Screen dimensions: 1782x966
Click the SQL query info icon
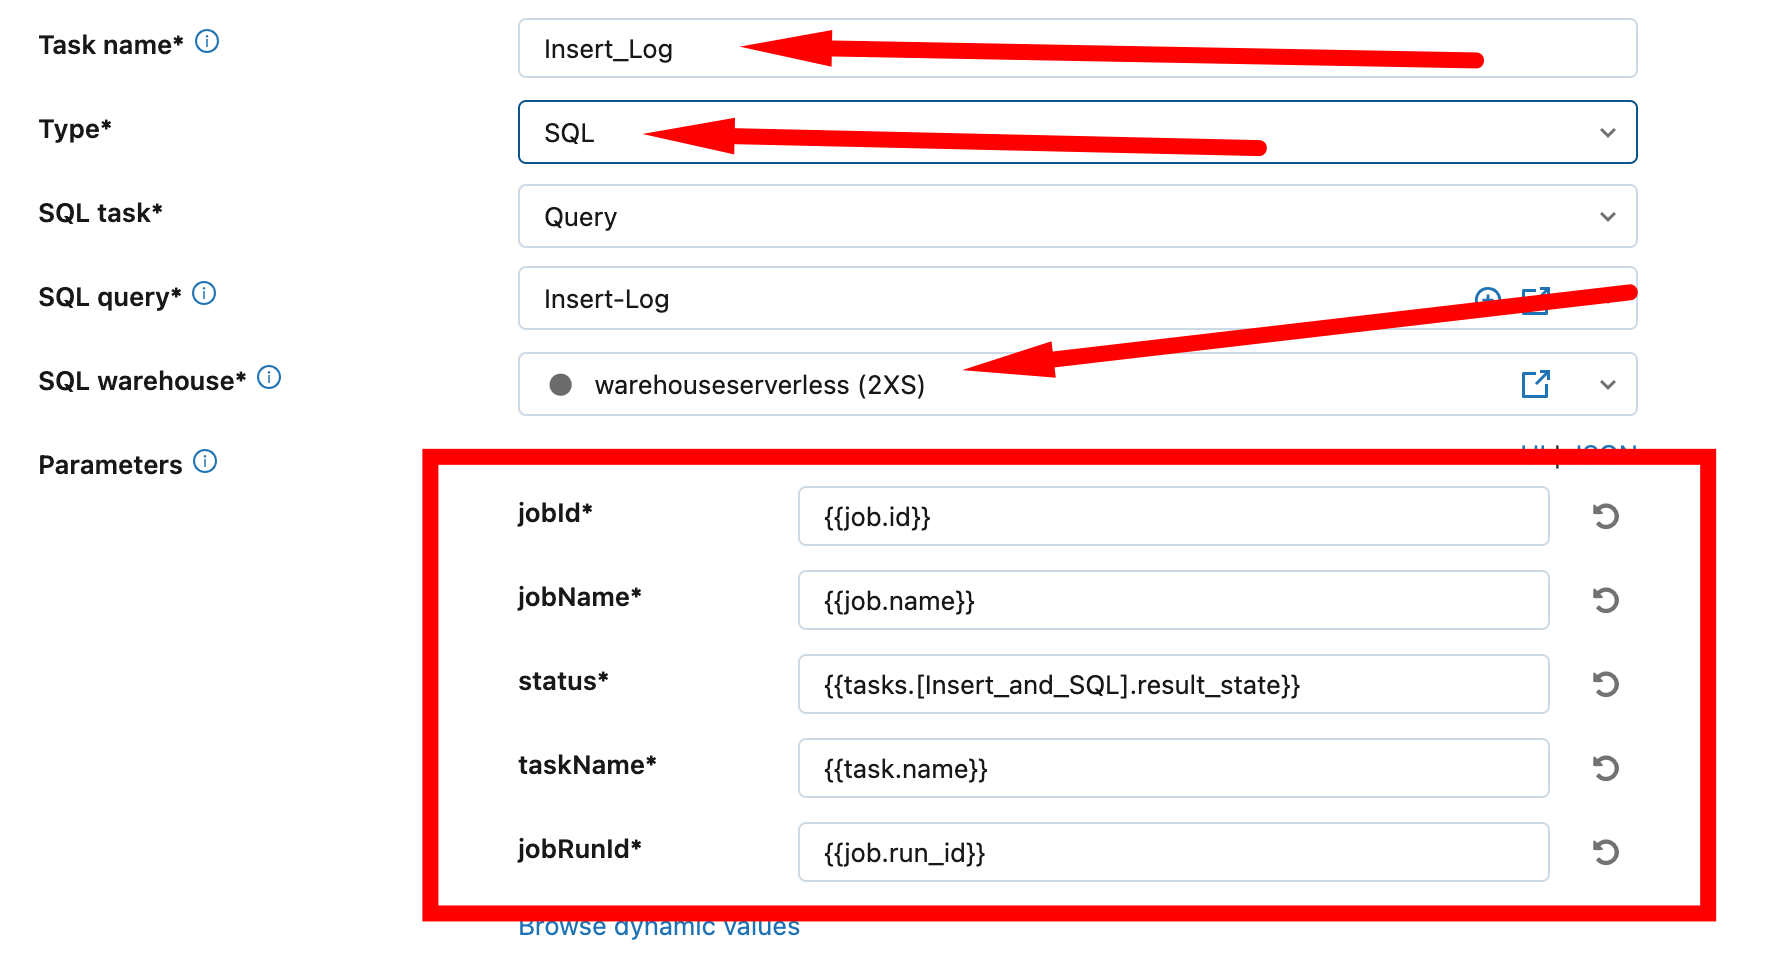204,294
